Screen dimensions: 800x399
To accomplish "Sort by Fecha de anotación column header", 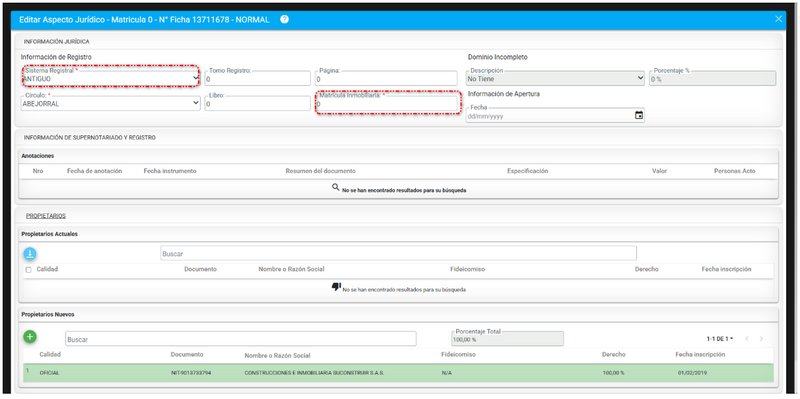I will [94, 171].
